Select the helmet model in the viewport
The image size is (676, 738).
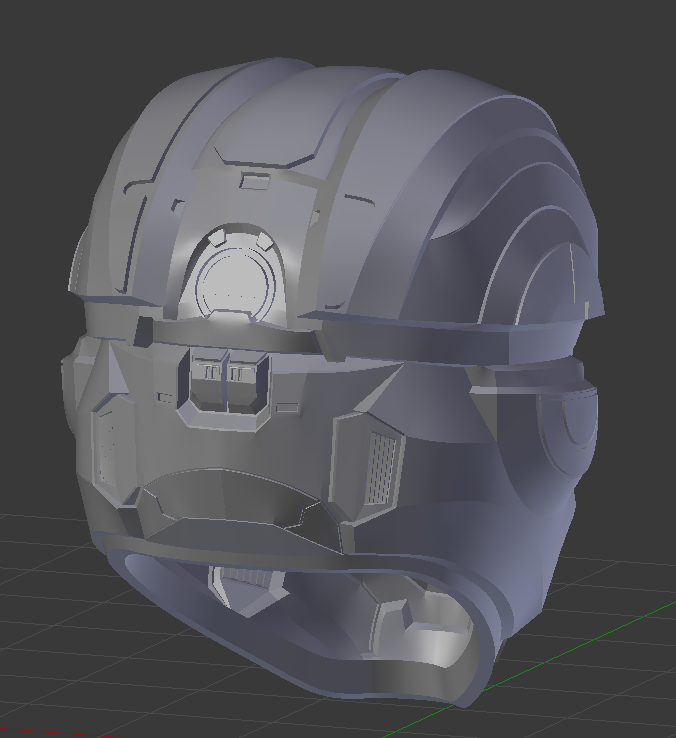coord(333,381)
